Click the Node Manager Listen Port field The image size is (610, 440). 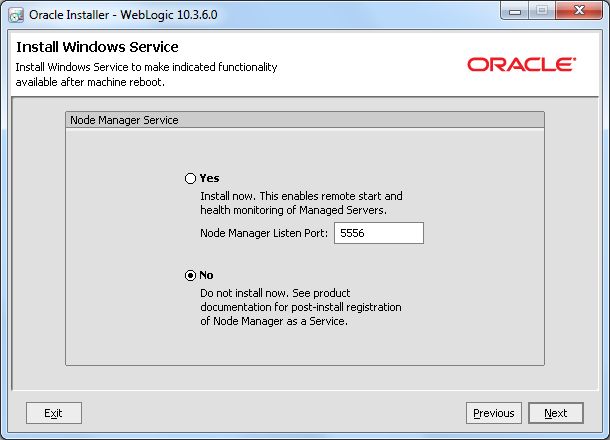379,233
